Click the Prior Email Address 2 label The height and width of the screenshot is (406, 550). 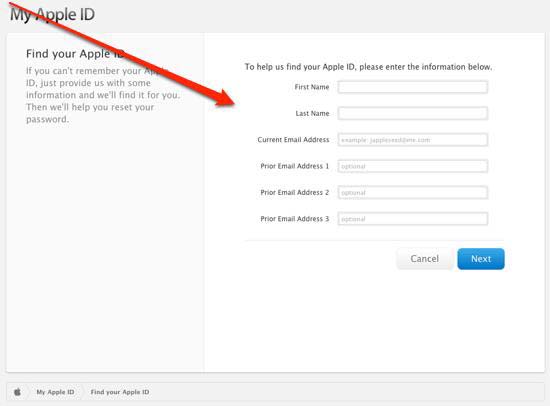(295, 192)
